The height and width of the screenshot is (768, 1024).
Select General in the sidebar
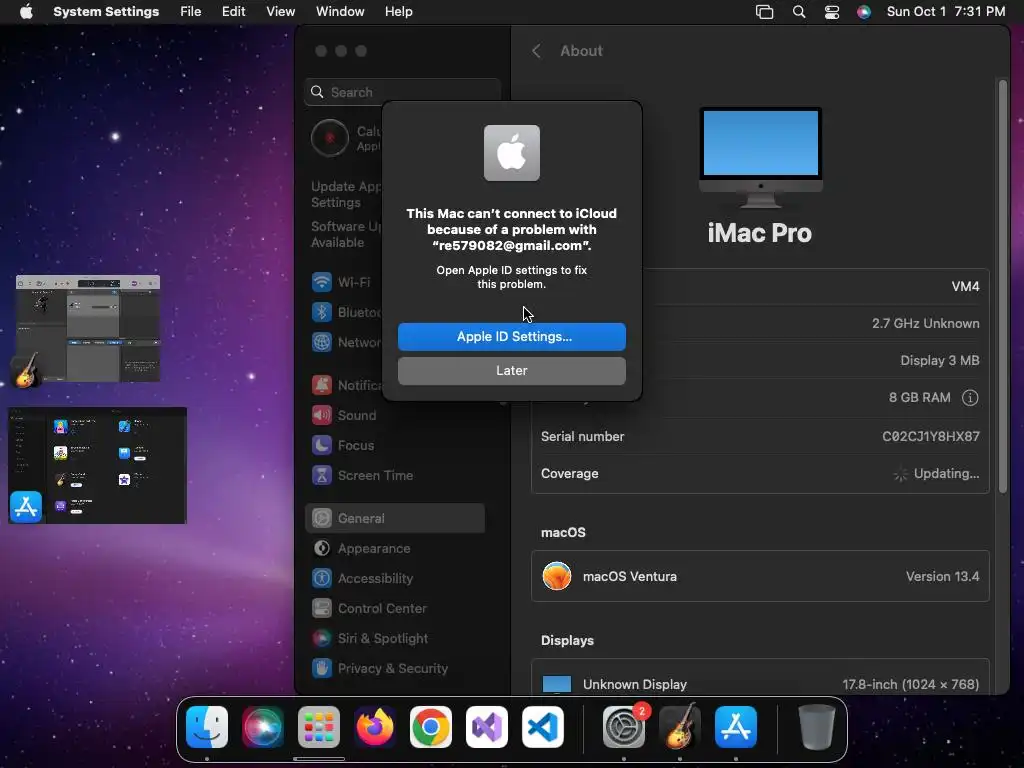pos(394,519)
